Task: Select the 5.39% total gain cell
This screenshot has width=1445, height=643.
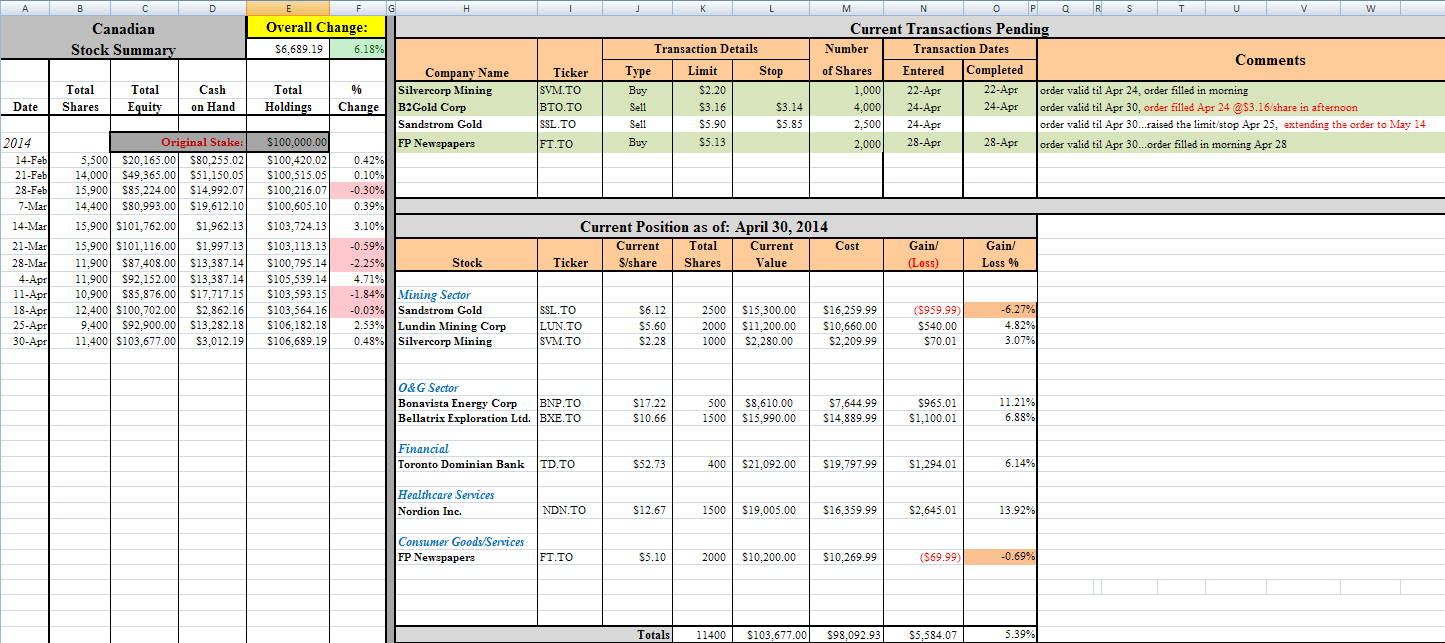Action: [1000, 635]
